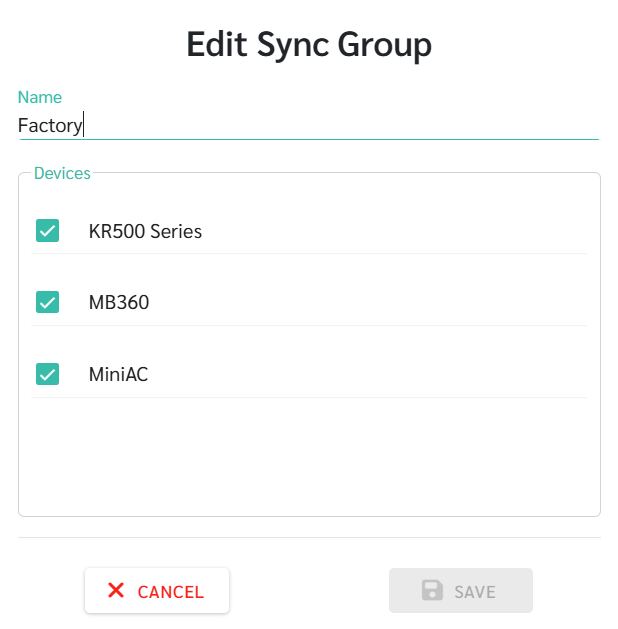618x629 pixels.
Task: Click the red X icon on Cancel
Action: [116, 590]
